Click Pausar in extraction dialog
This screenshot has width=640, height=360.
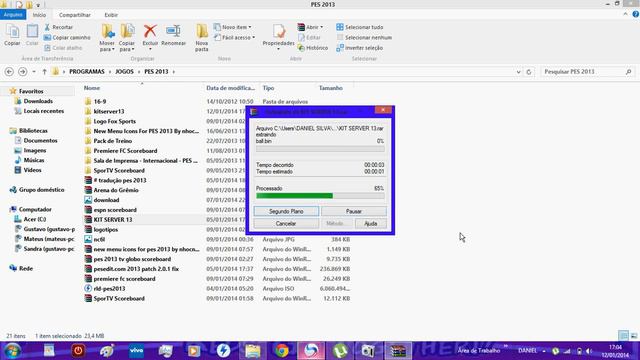(x=354, y=211)
